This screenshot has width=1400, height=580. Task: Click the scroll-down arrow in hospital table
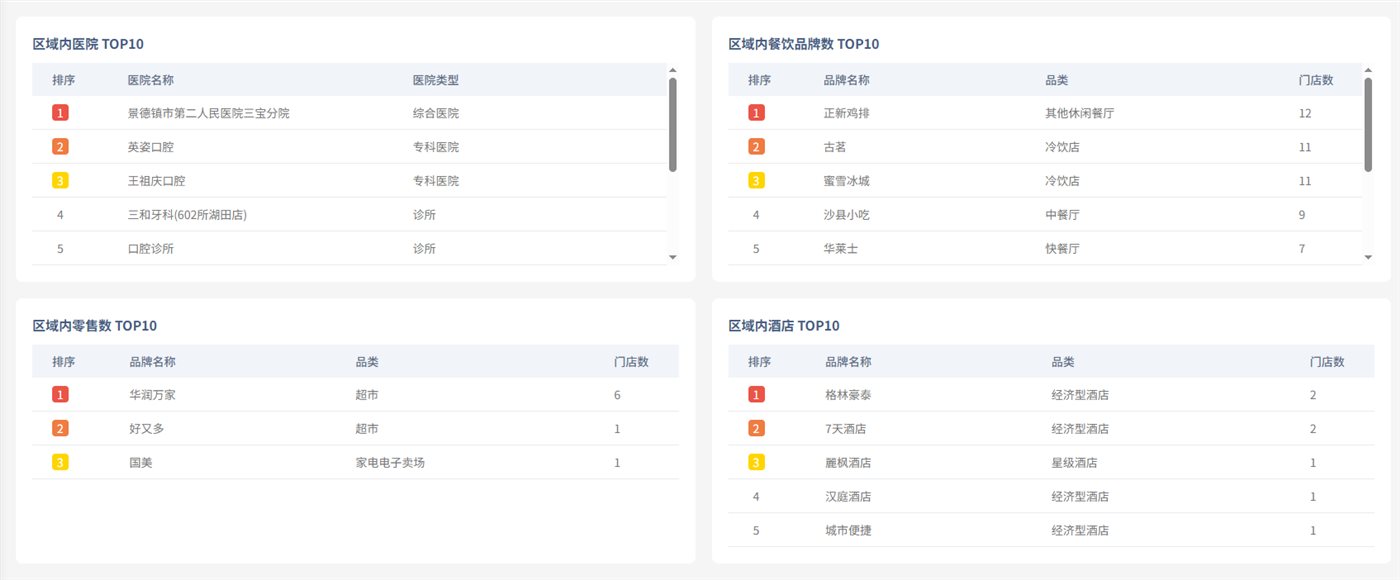click(x=672, y=258)
